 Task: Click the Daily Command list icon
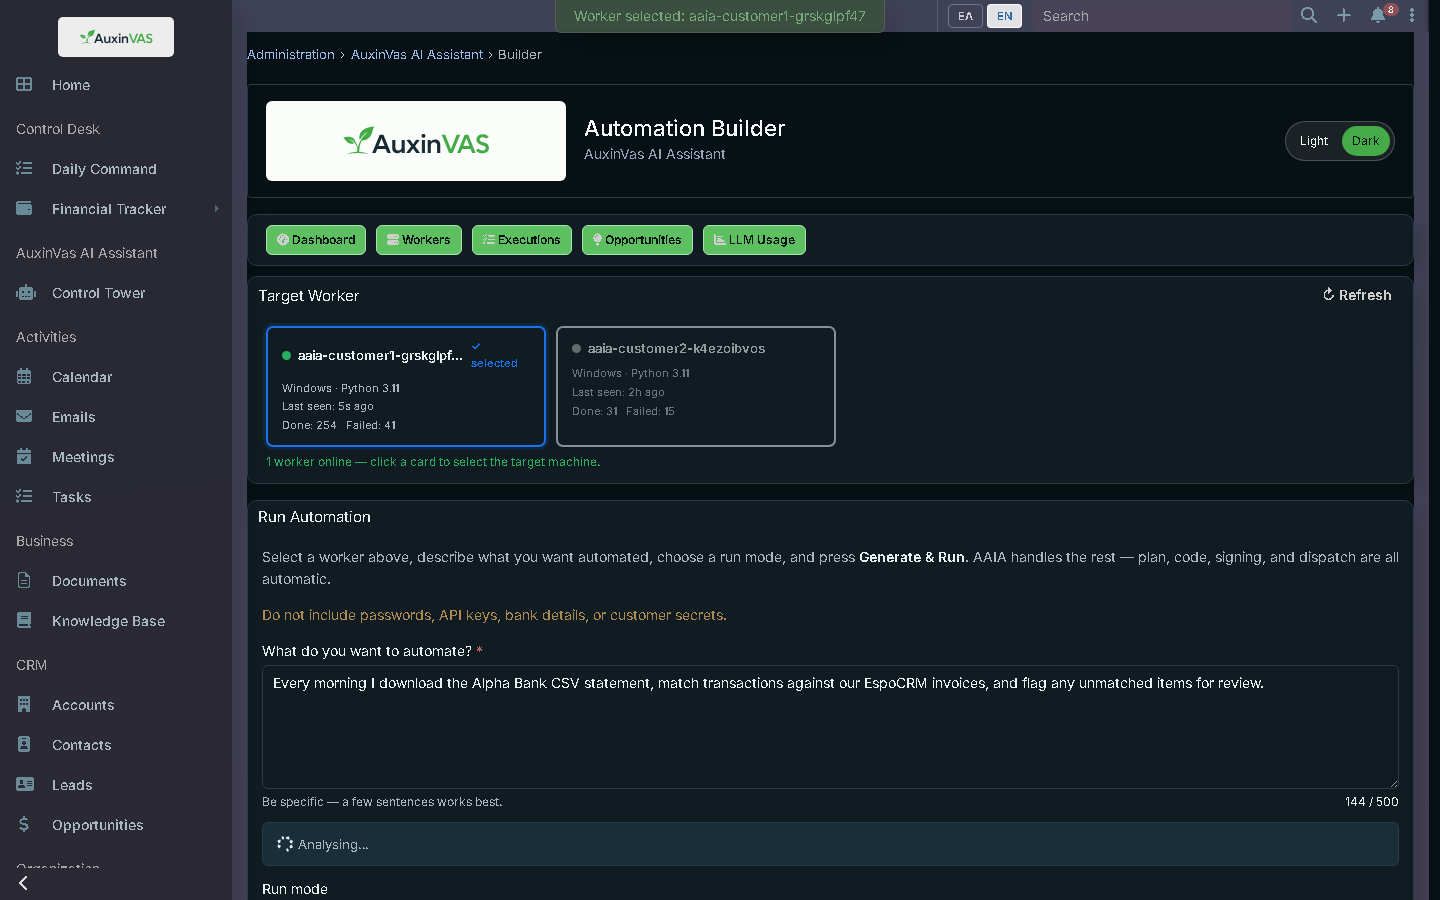24,169
